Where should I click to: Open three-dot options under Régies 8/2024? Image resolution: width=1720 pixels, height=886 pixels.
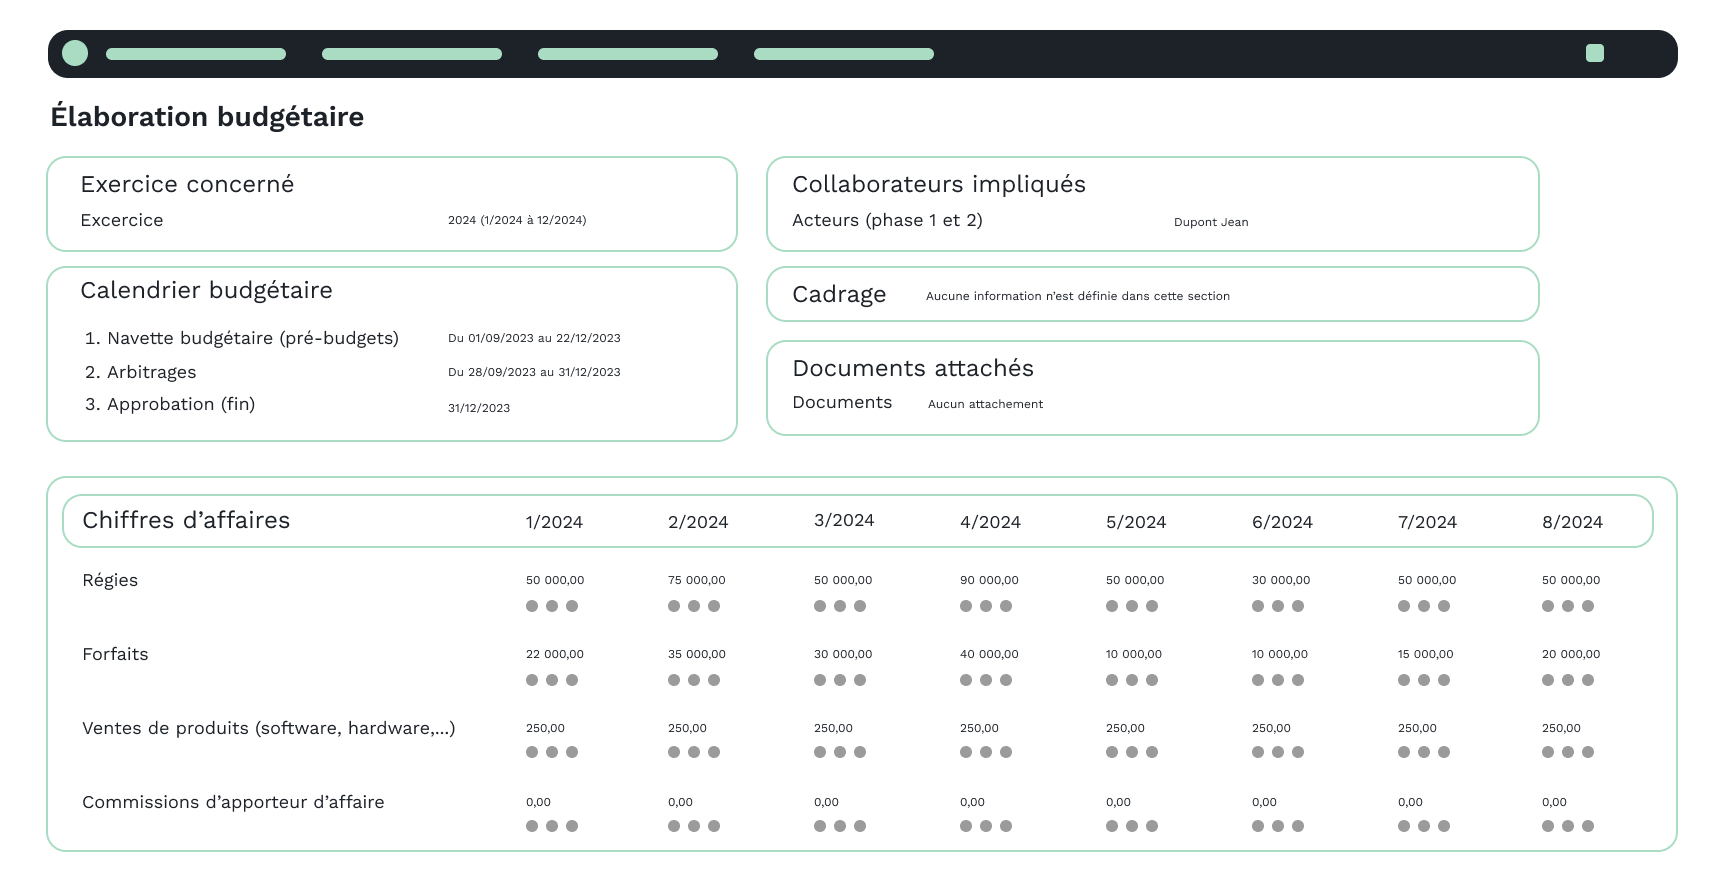click(1568, 606)
